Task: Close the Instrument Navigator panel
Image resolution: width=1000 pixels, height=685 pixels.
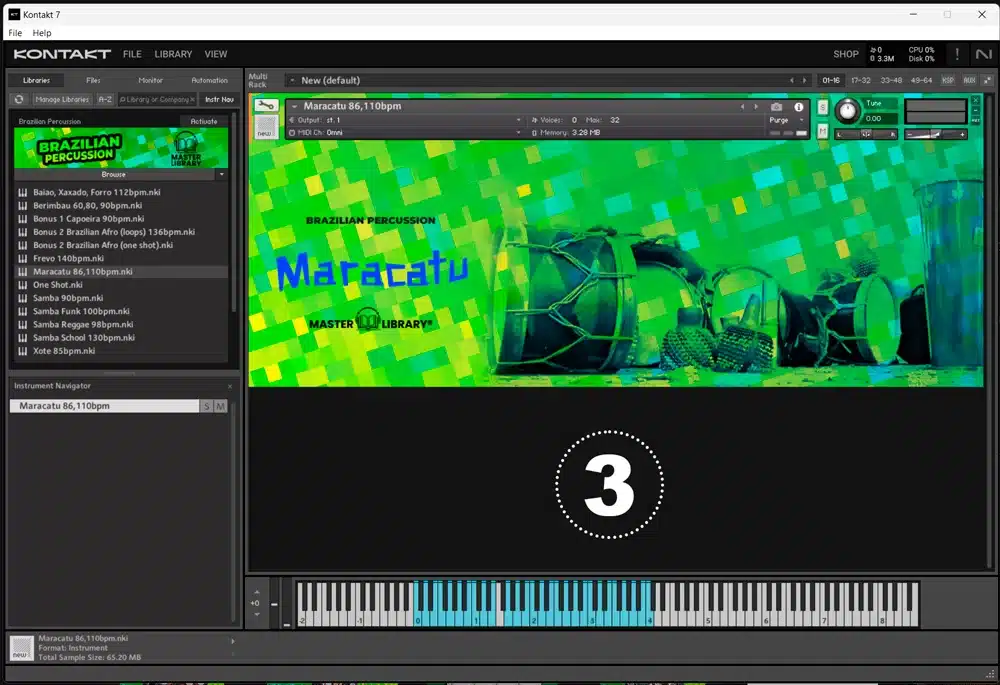Action: tap(230, 387)
